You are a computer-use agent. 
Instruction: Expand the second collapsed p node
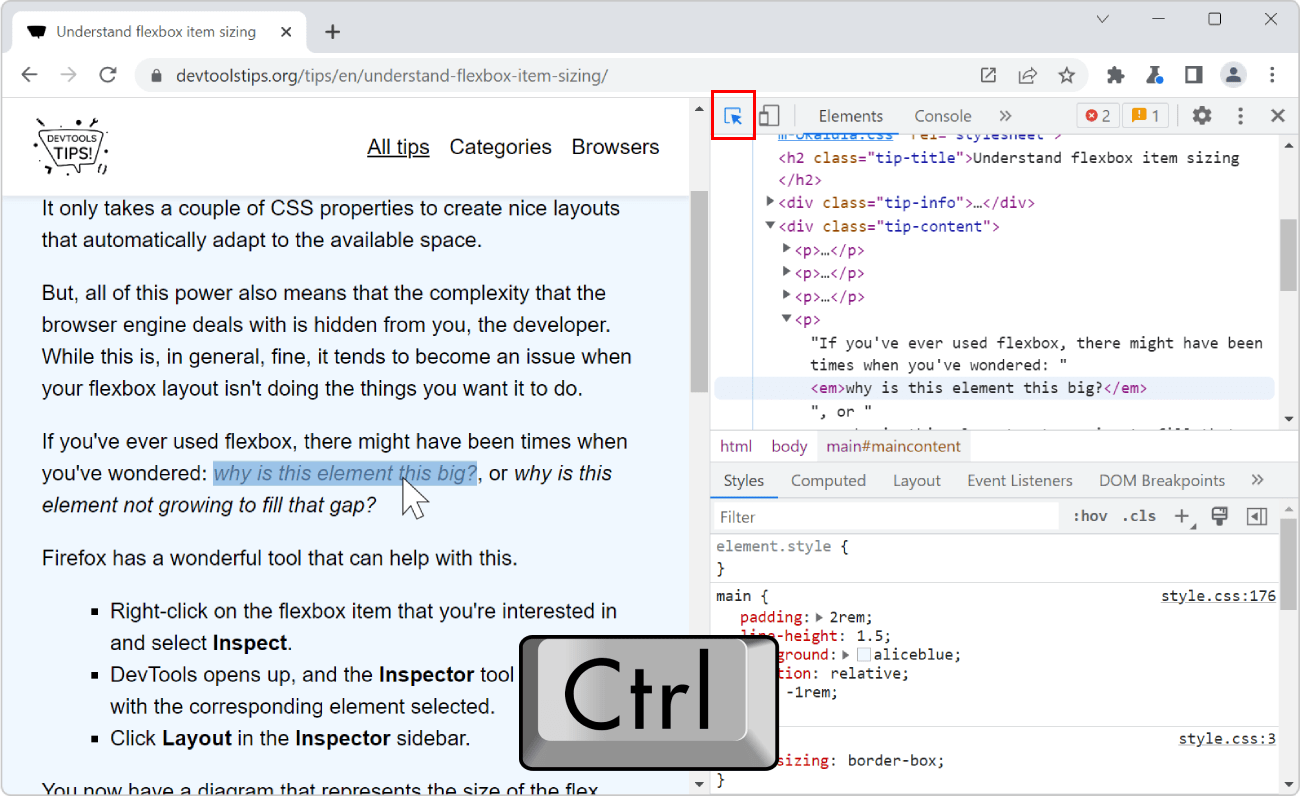pyautogui.click(x=786, y=272)
